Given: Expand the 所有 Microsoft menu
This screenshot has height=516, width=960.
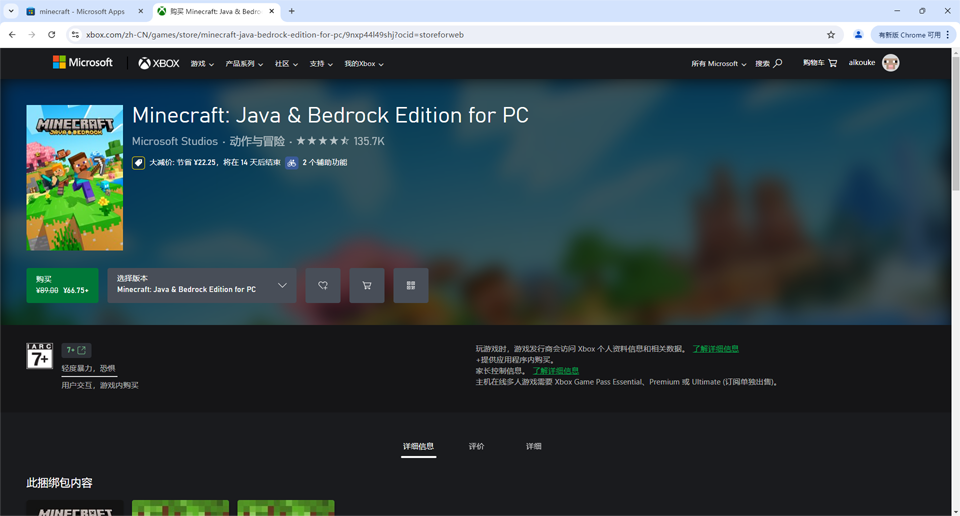Looking at the screenshot, I should [718, 64].
